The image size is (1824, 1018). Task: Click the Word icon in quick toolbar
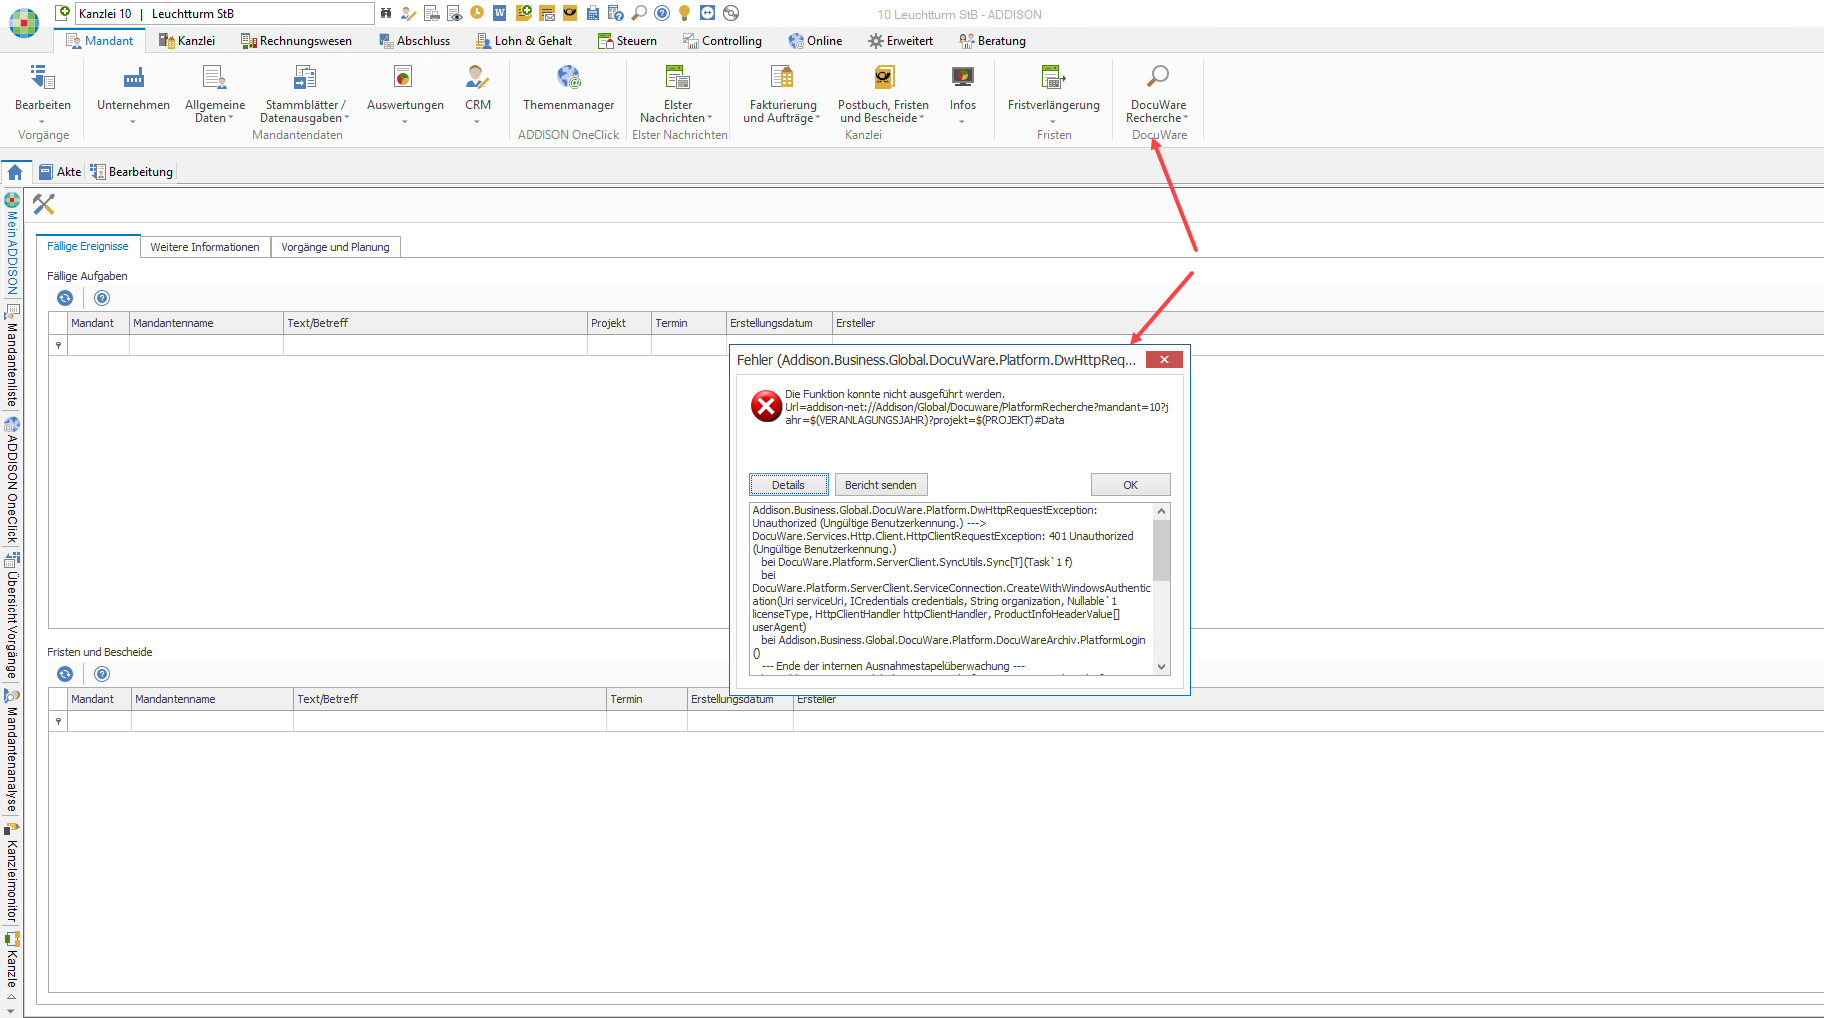click(499, 13)
